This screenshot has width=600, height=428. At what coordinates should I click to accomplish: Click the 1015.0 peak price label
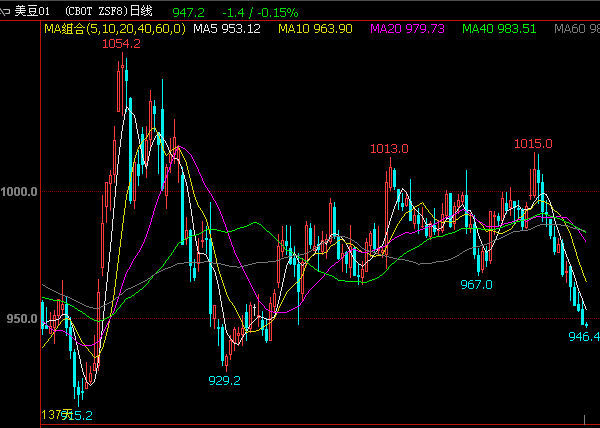(533, 144)
